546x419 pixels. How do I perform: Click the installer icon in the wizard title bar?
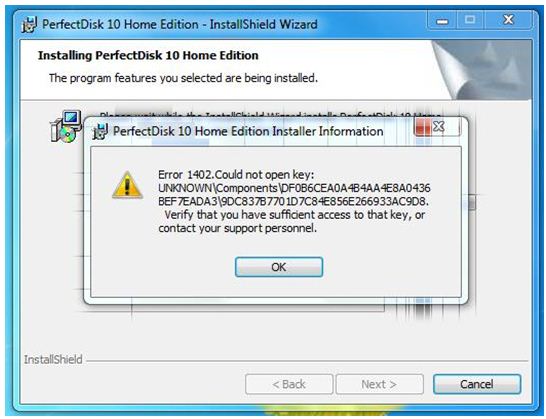pyautogui.click(x=29, y=24)
